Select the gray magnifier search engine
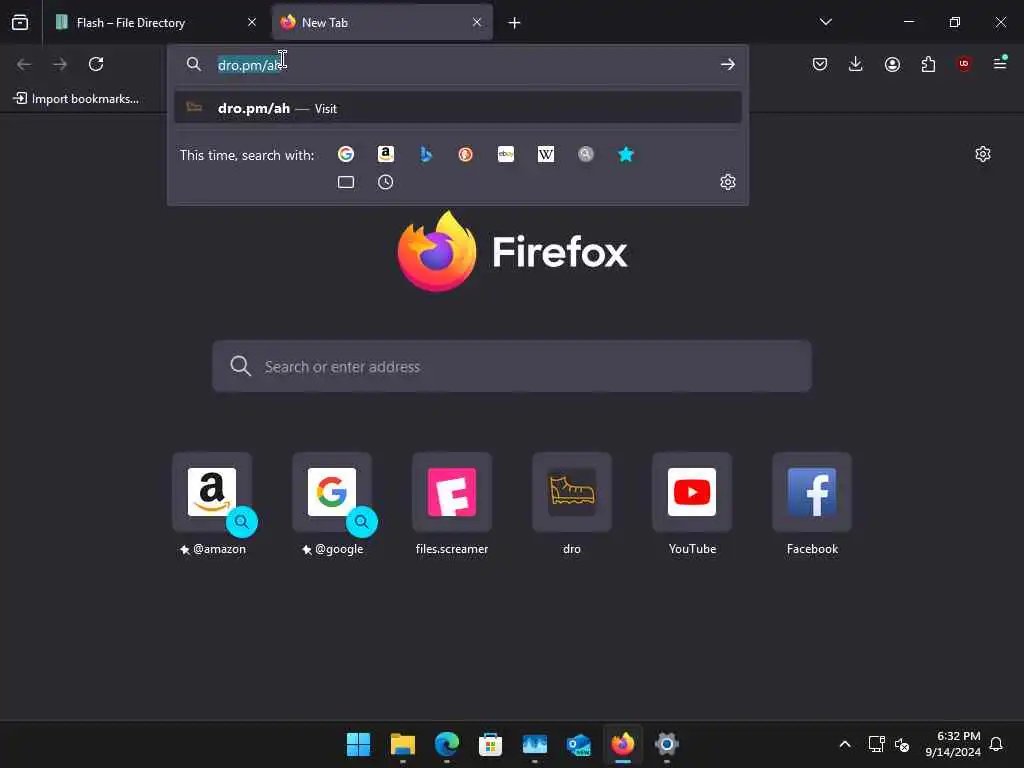The height and width of the screenshot is (768, 1024). click(x=586, y=154)
